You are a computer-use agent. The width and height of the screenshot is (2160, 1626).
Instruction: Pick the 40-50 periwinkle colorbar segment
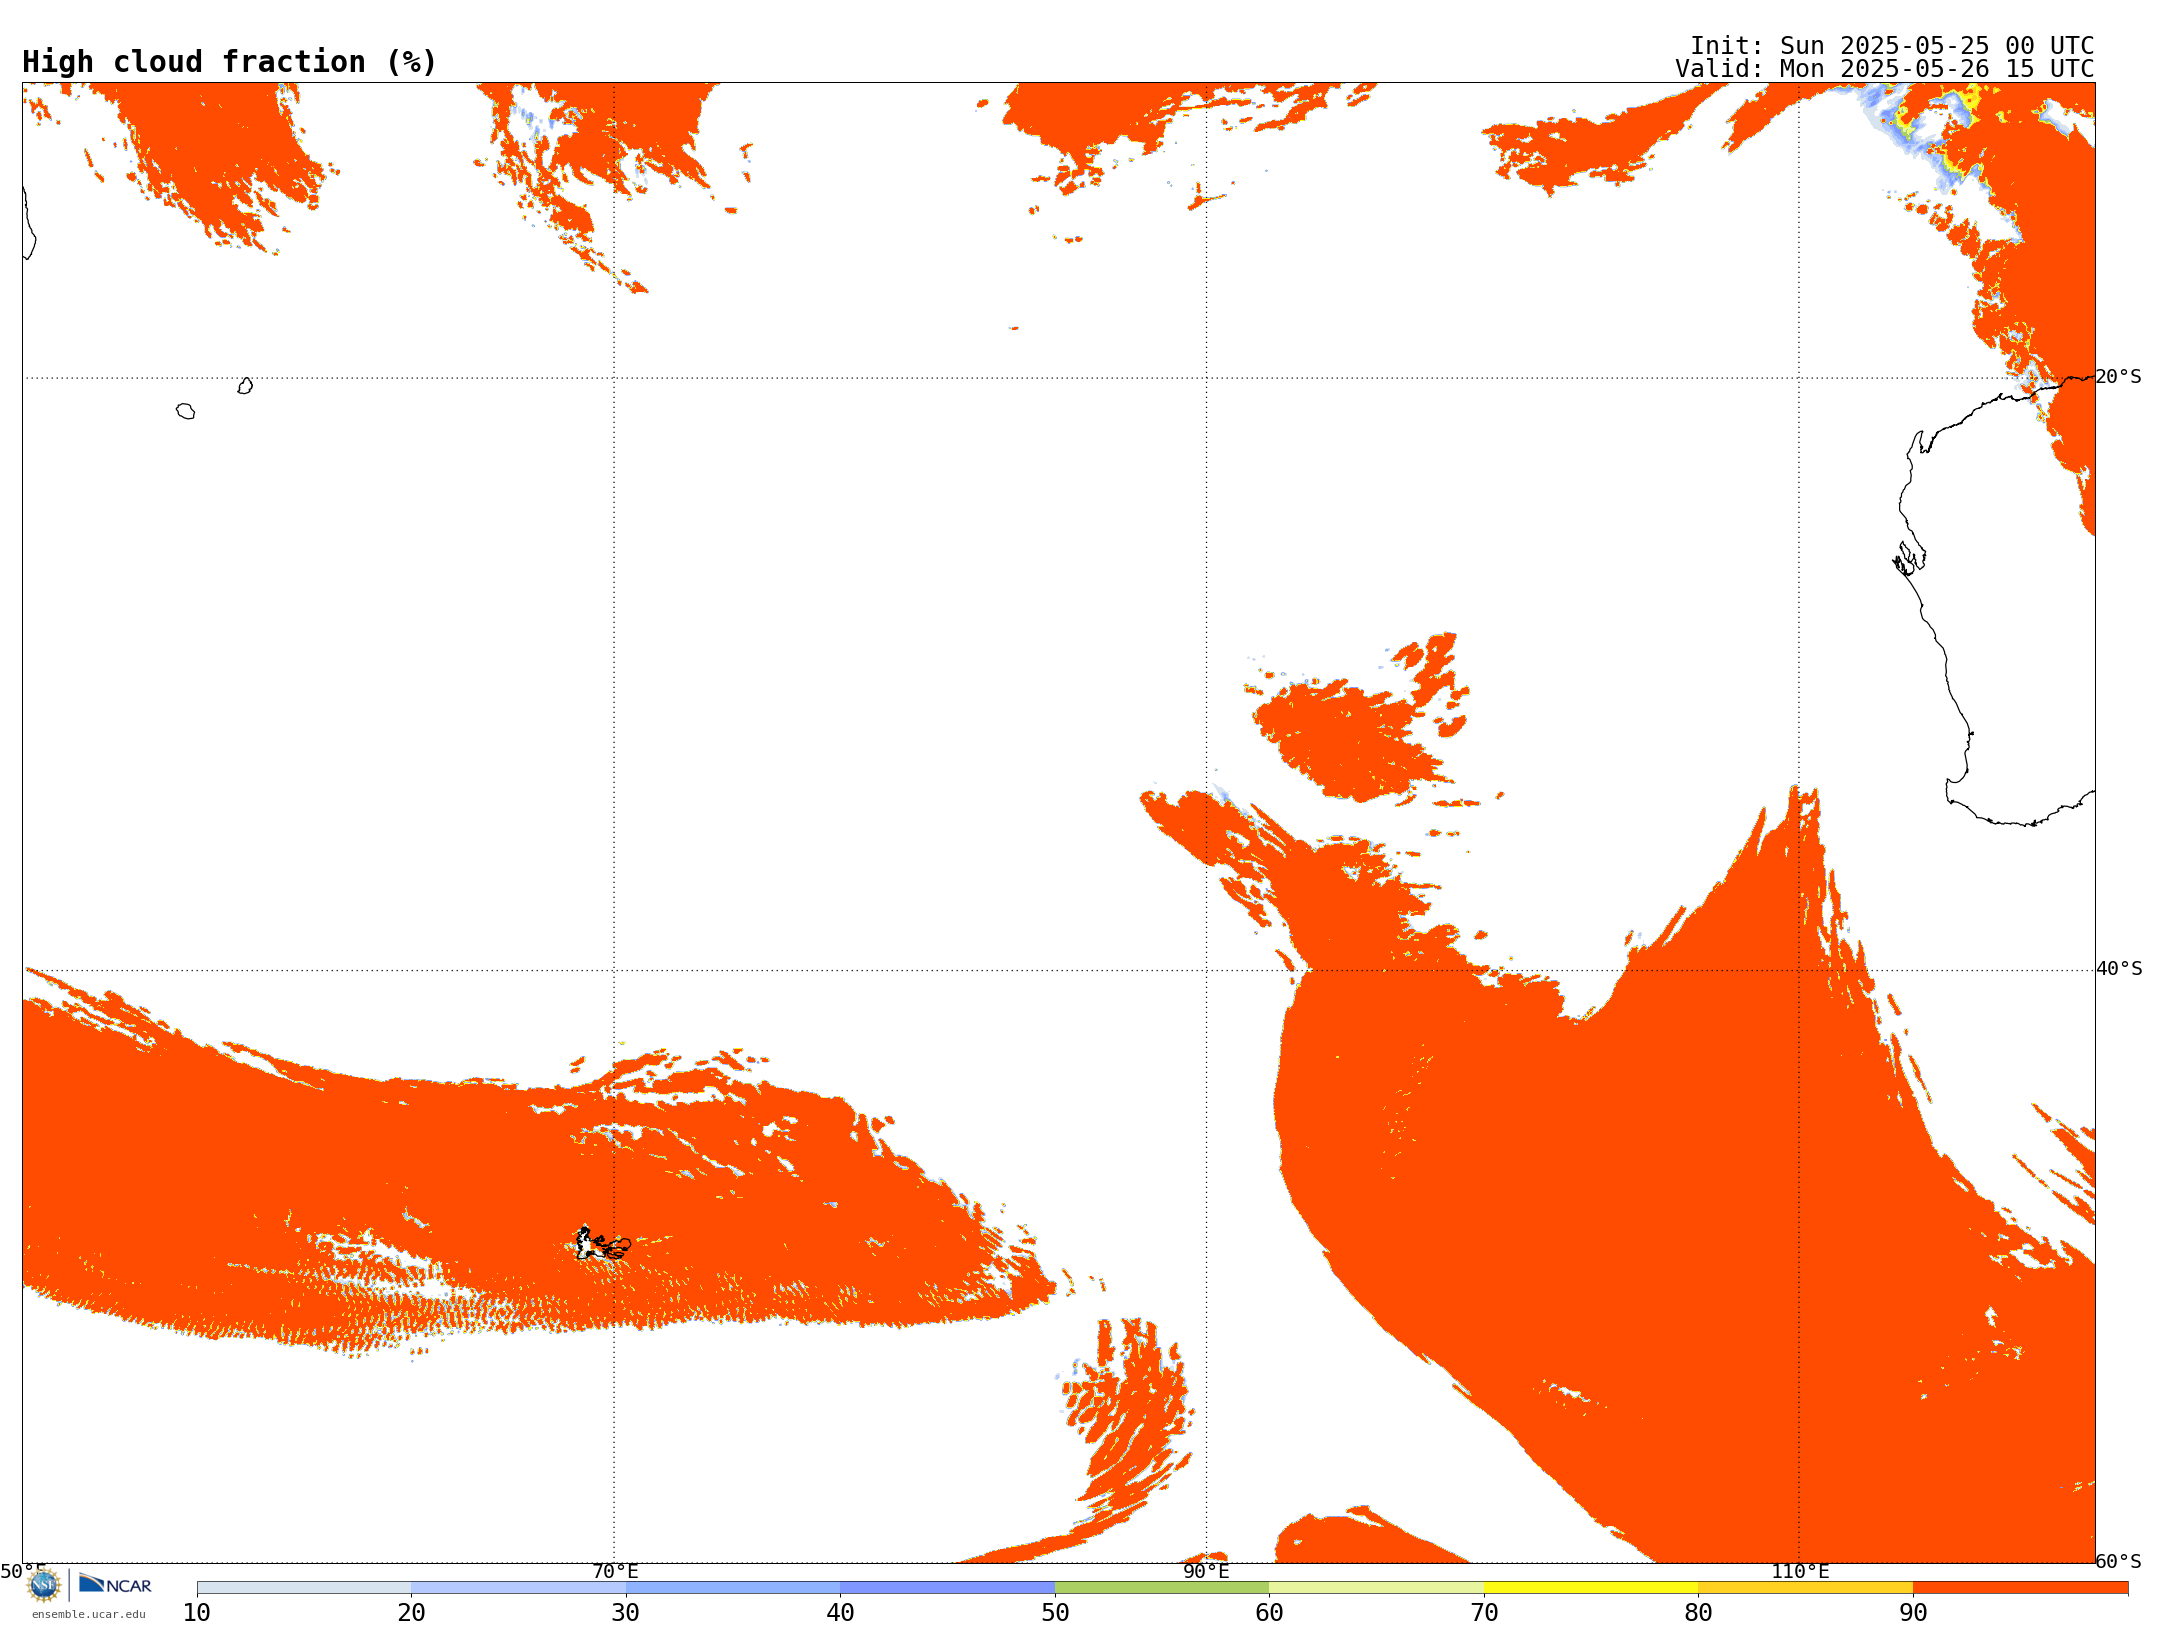[947, 1588]
